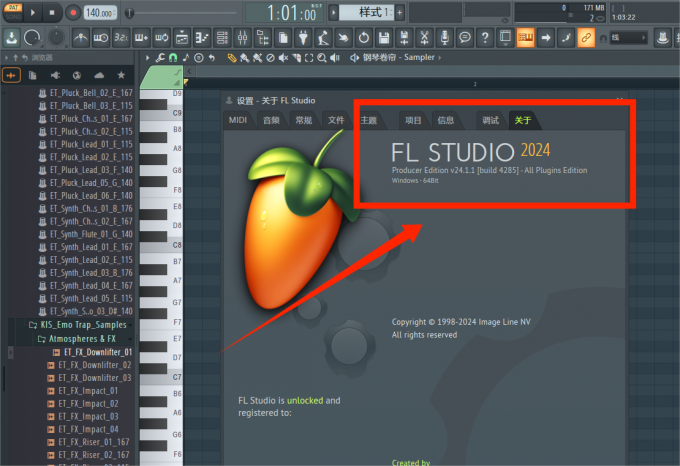Switch to the MIDI settings tab
The width and height of the screenshot is (680, 466).
[238, 120]
